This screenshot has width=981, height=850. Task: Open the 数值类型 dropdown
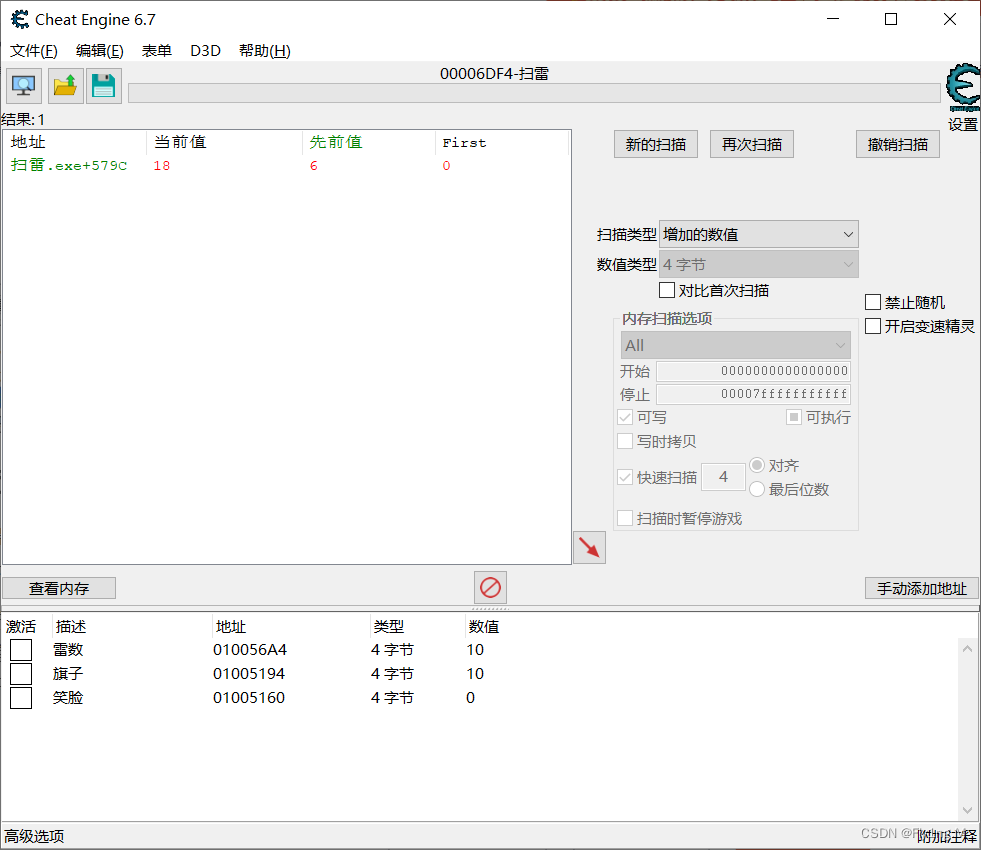[x=758, y=263]
